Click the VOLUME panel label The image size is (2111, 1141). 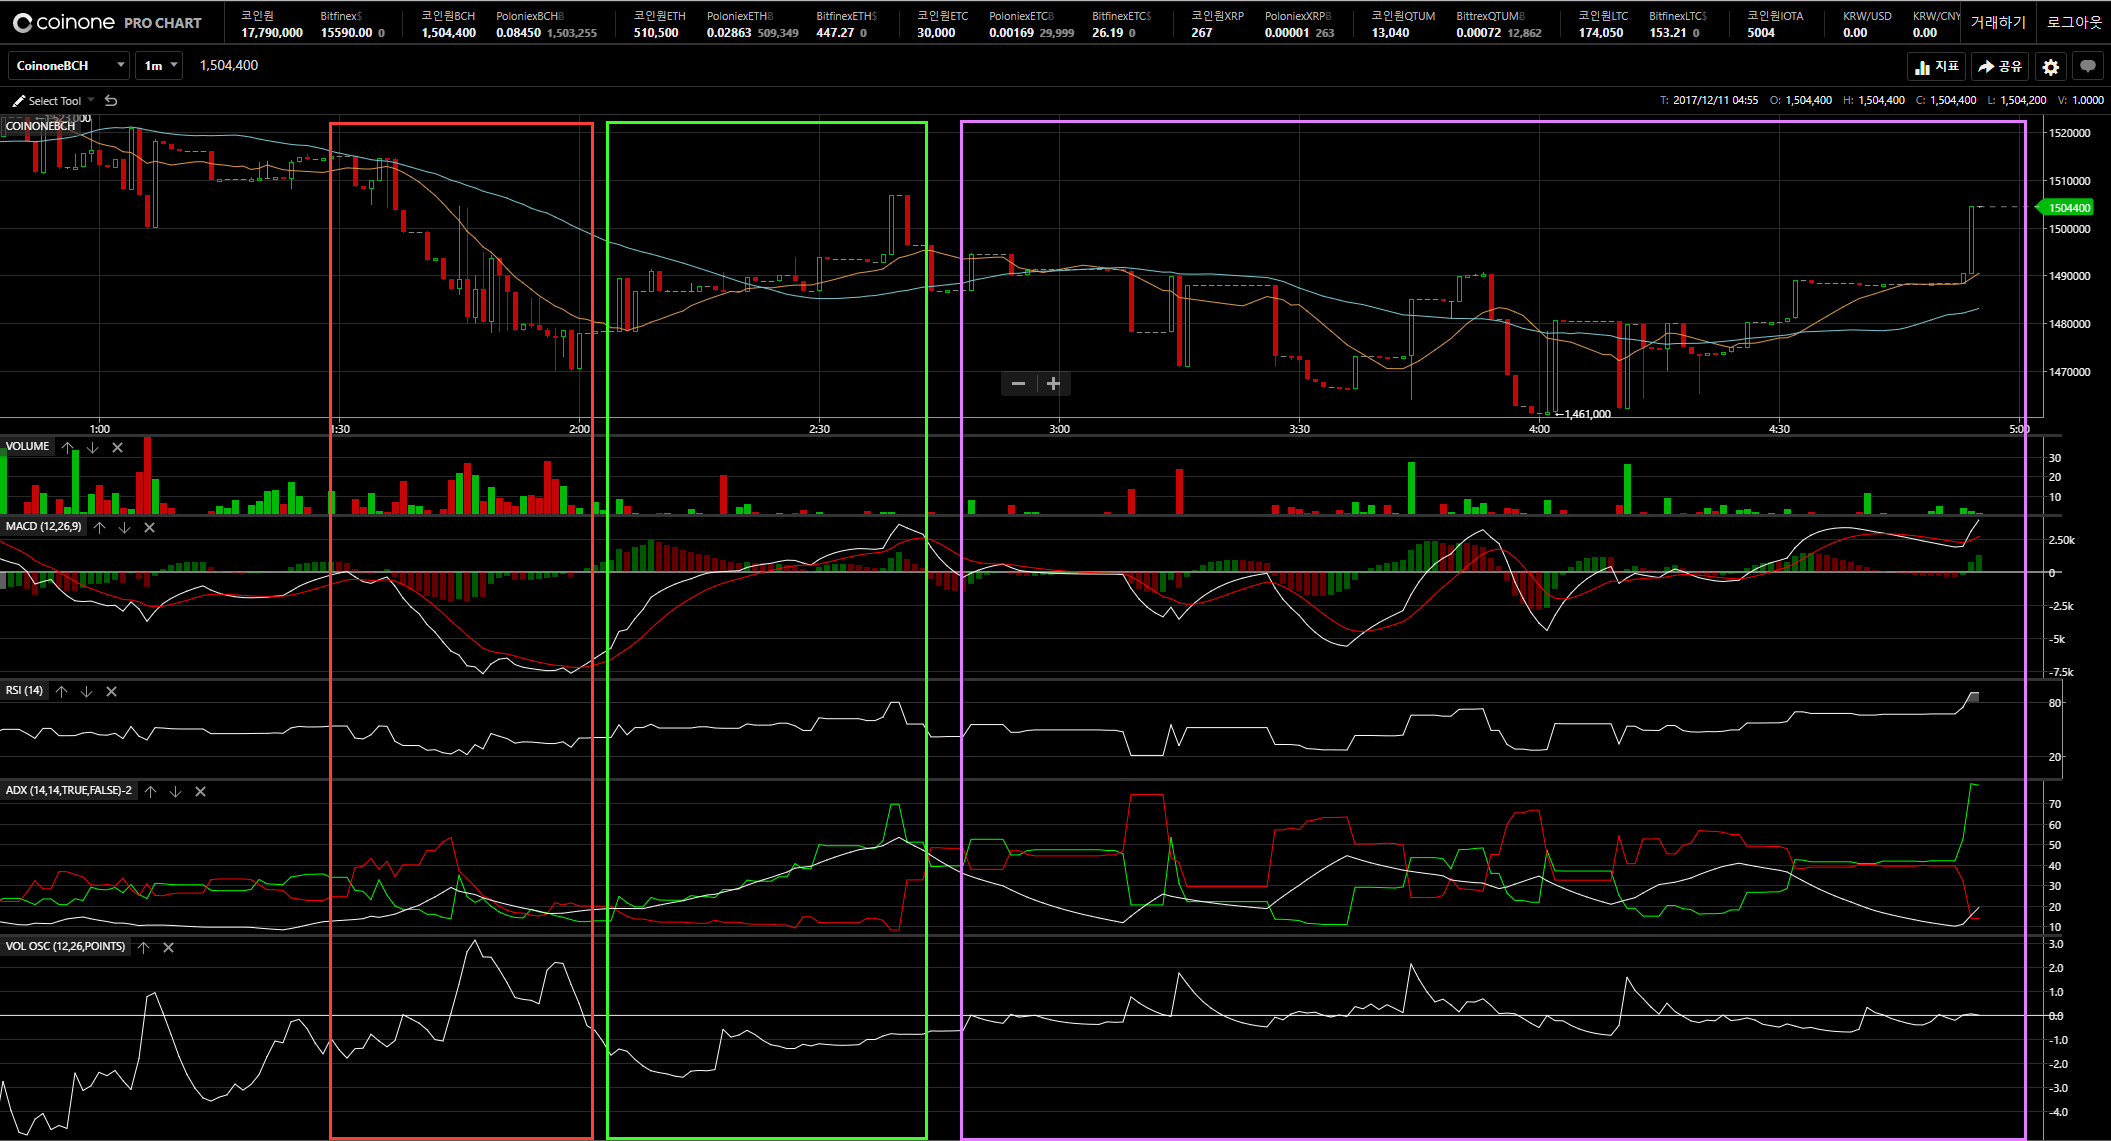click(x=27, y=447)
